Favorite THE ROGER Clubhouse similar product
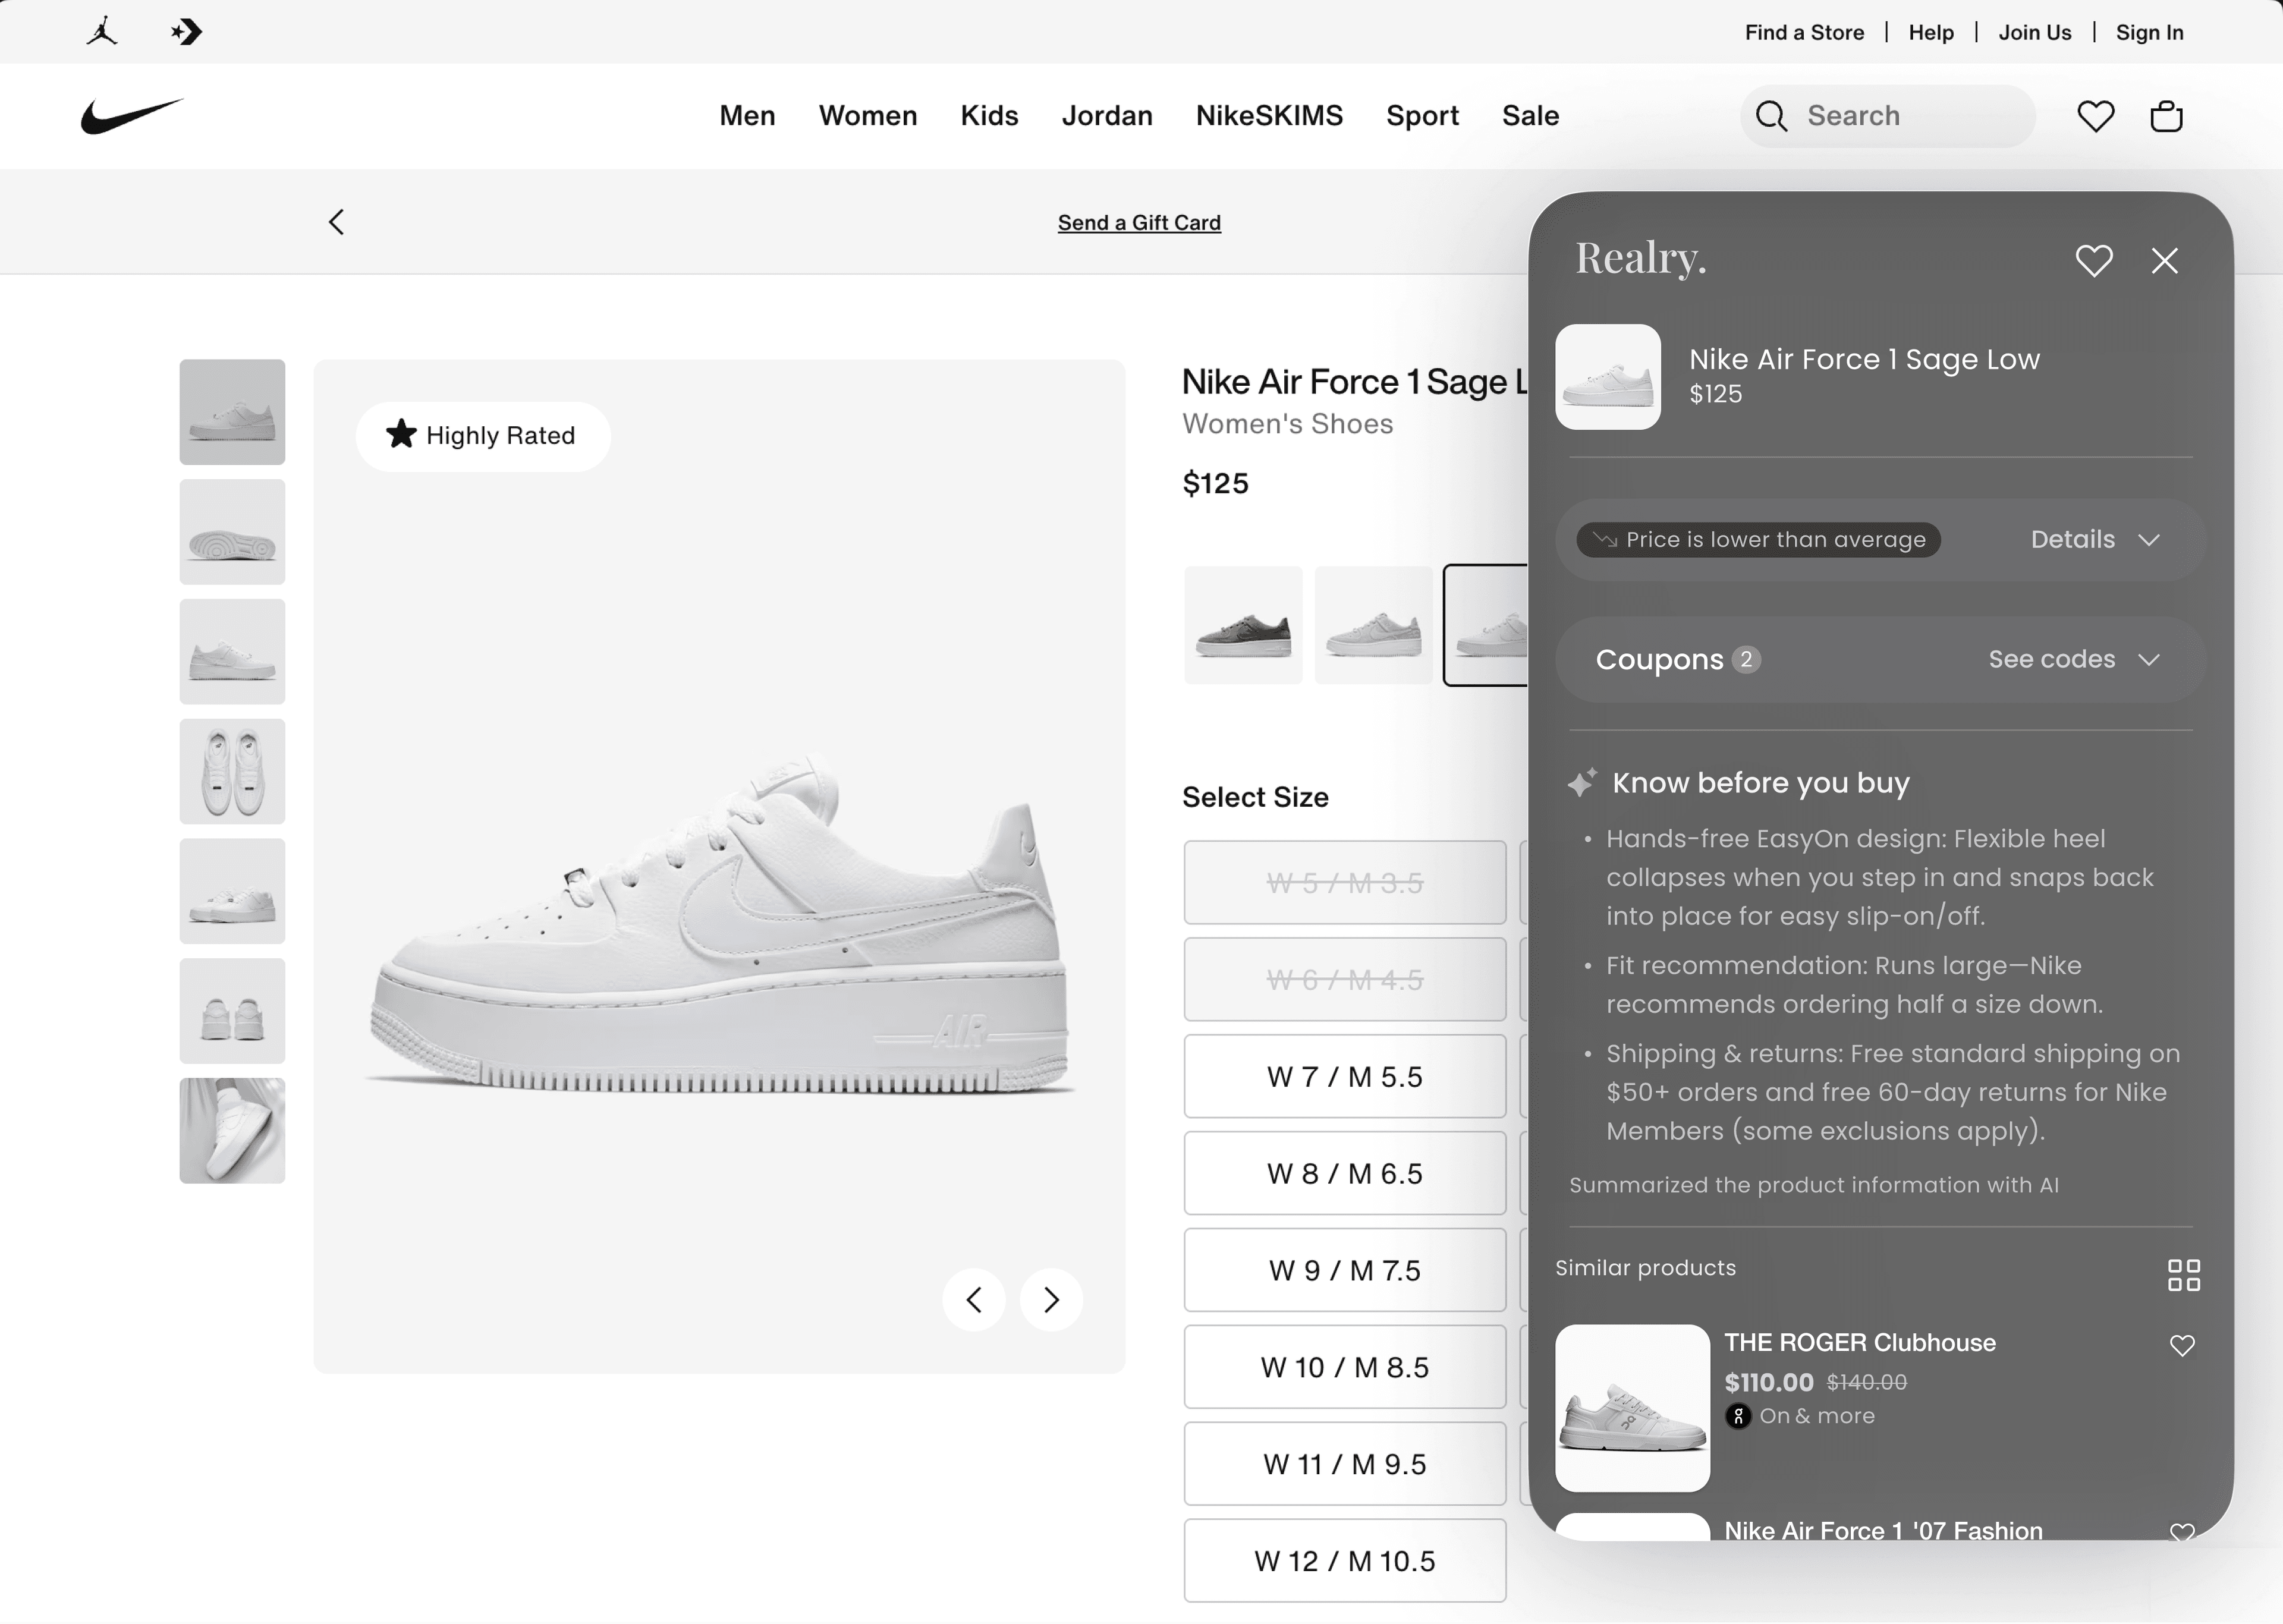 [2182, 1346]
